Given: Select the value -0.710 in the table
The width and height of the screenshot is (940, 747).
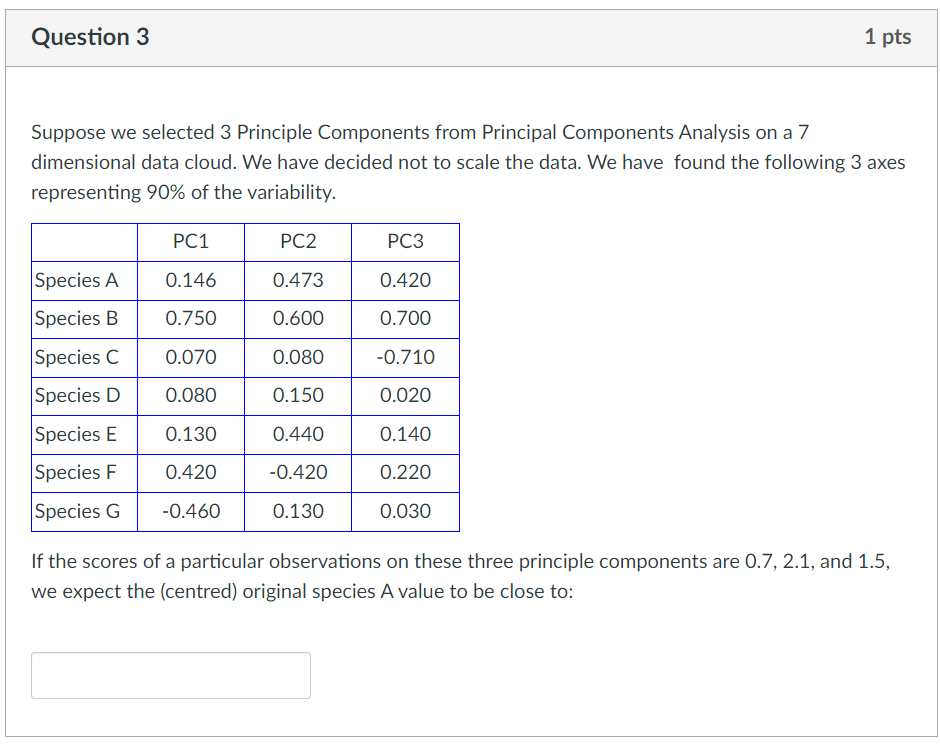Looking at the screenshot, I should [405, 357].
